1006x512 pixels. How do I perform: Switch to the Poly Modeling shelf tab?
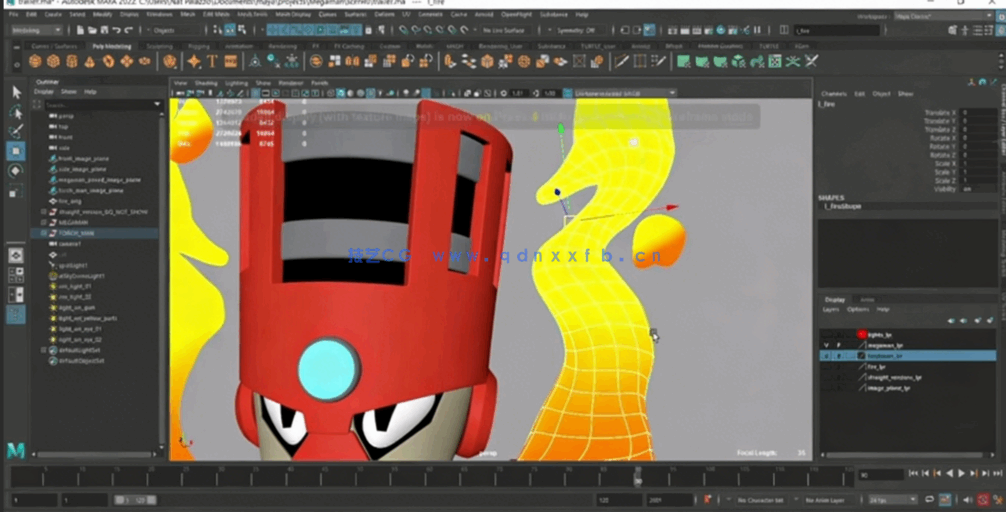[111, 46]
